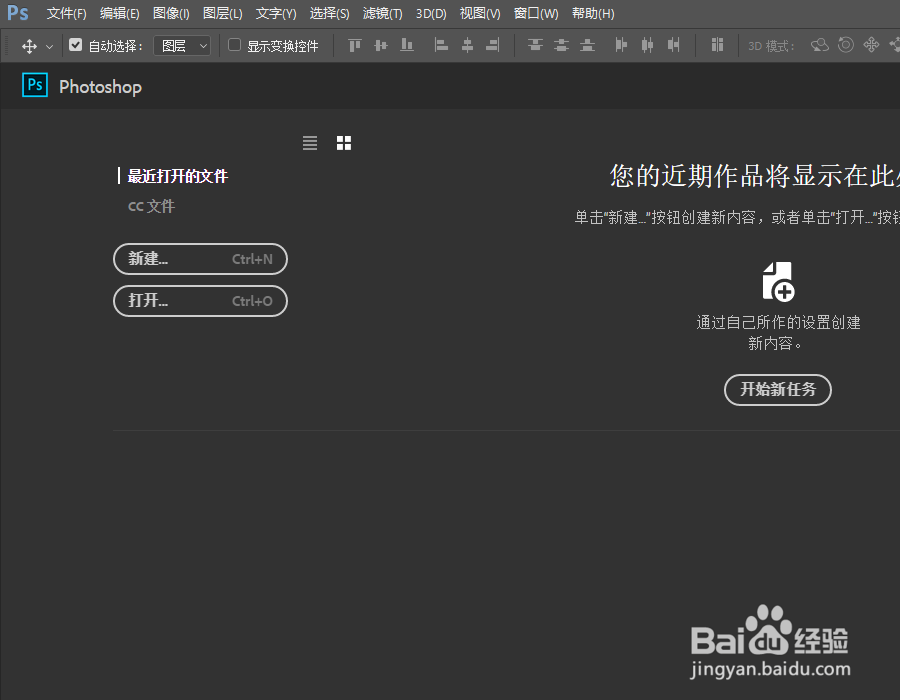Click Align vertical centers icon

(381, 45)
